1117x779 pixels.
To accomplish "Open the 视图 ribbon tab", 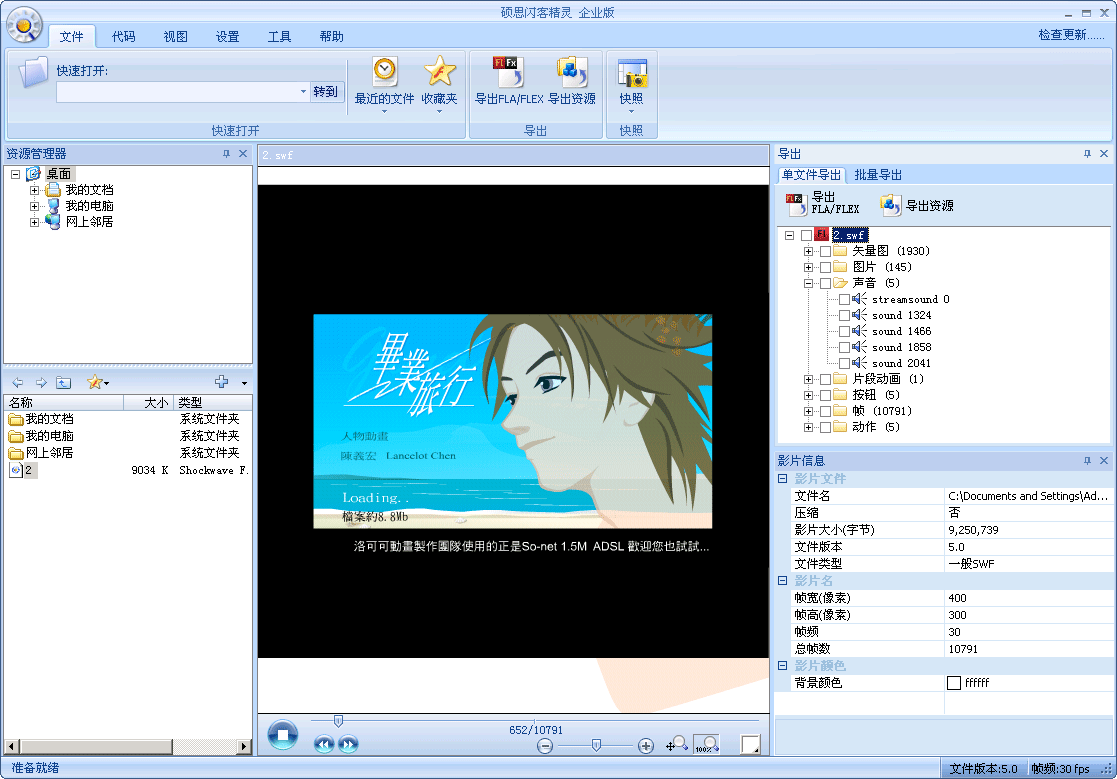I will (x=175, y=36).
